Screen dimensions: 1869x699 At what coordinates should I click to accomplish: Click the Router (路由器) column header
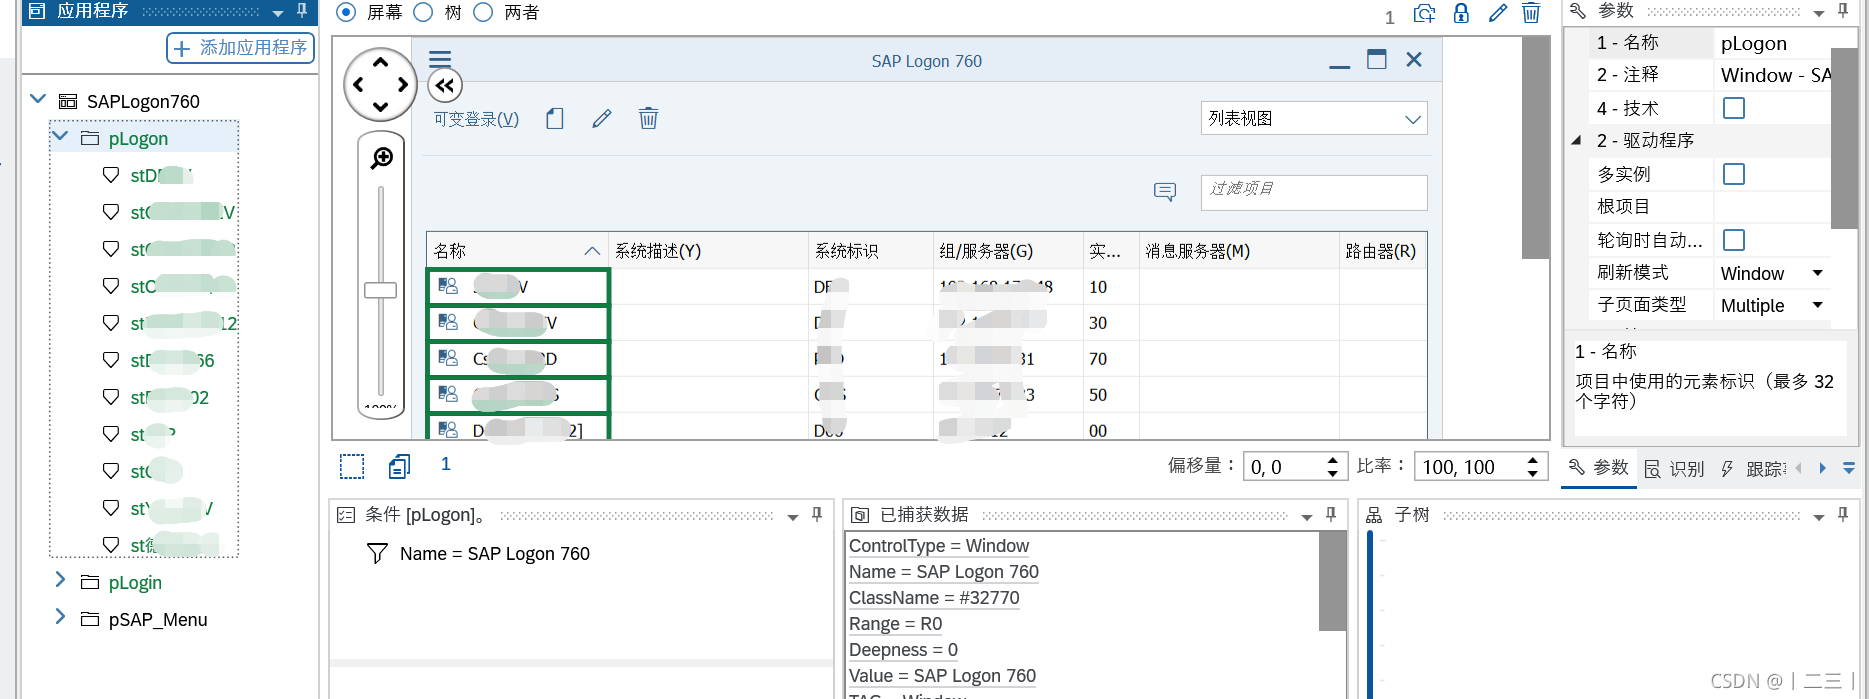pos(1381,251)
